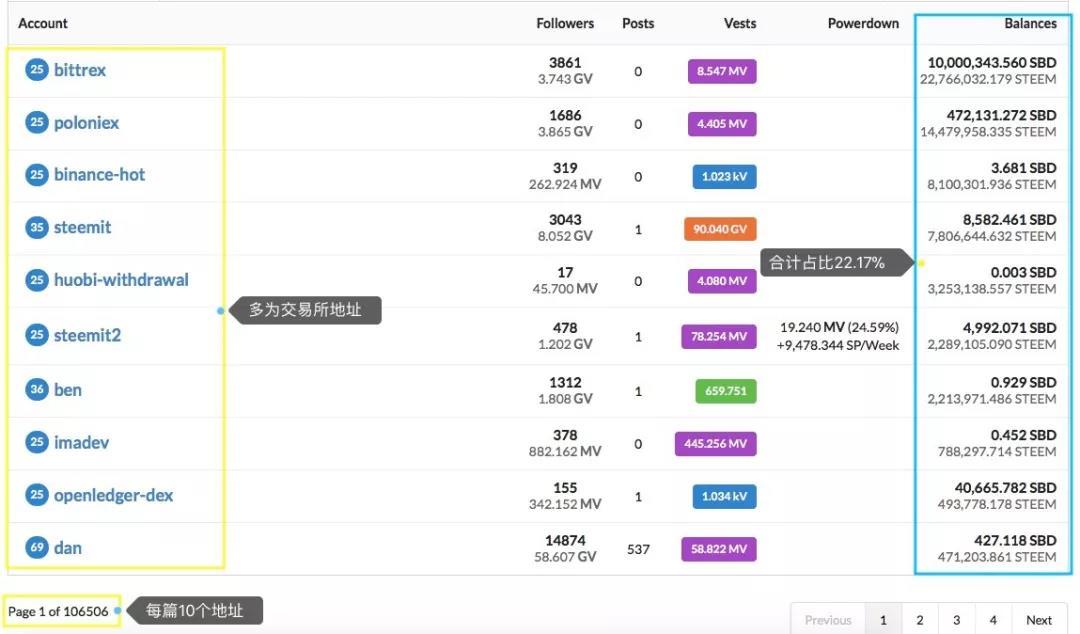1080x634 pixels.
Task: Go to pagination page 2
Action: [920, 620]
